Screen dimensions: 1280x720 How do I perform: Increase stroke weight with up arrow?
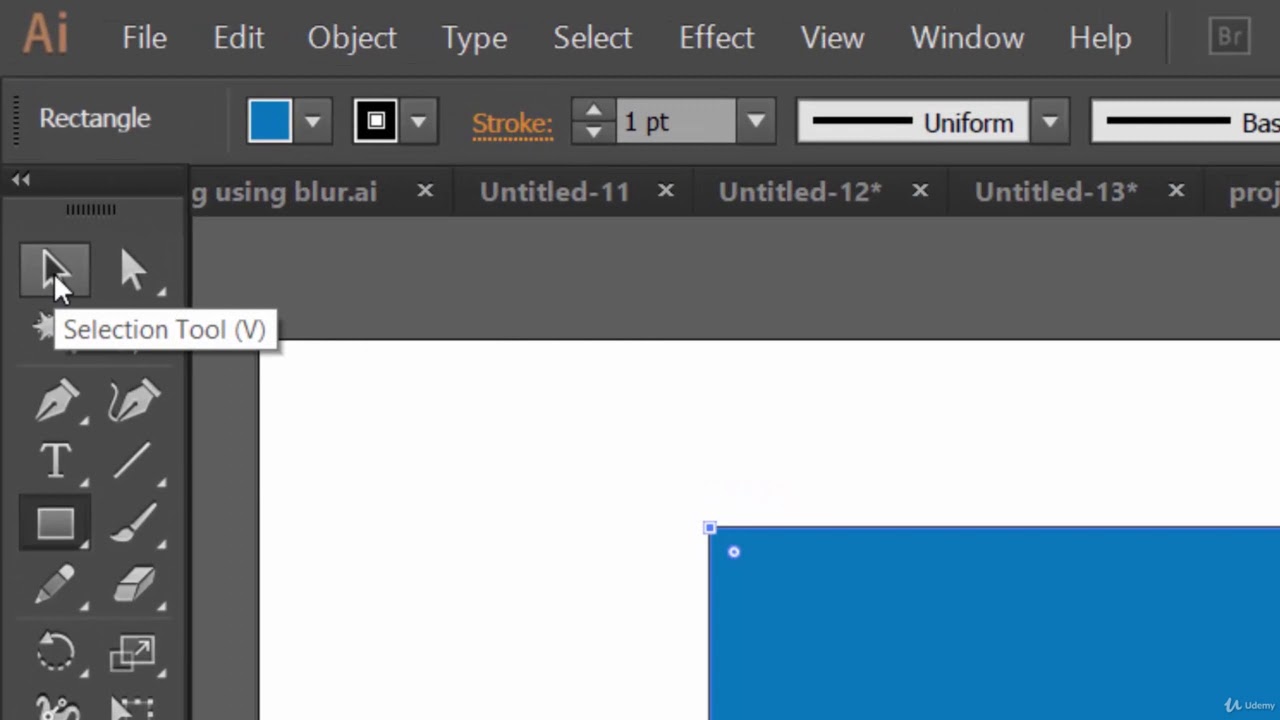click(x=593, y=111)
